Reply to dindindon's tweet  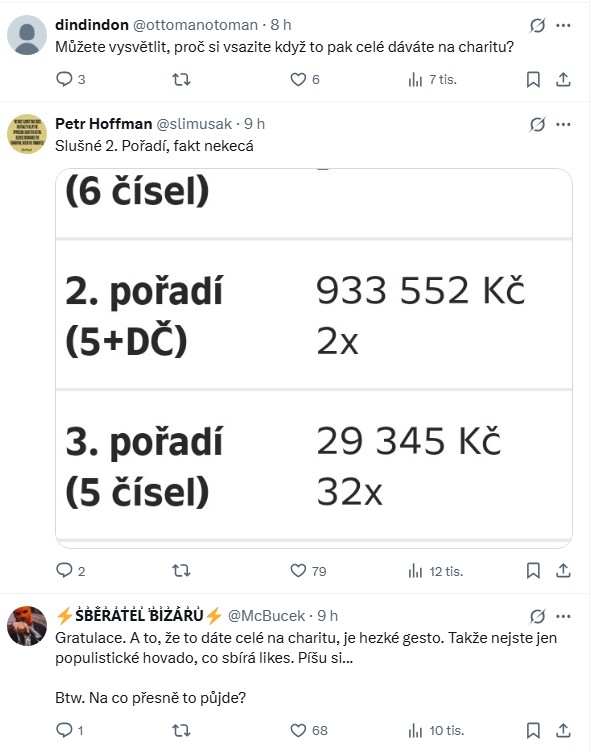pos(65,79)
